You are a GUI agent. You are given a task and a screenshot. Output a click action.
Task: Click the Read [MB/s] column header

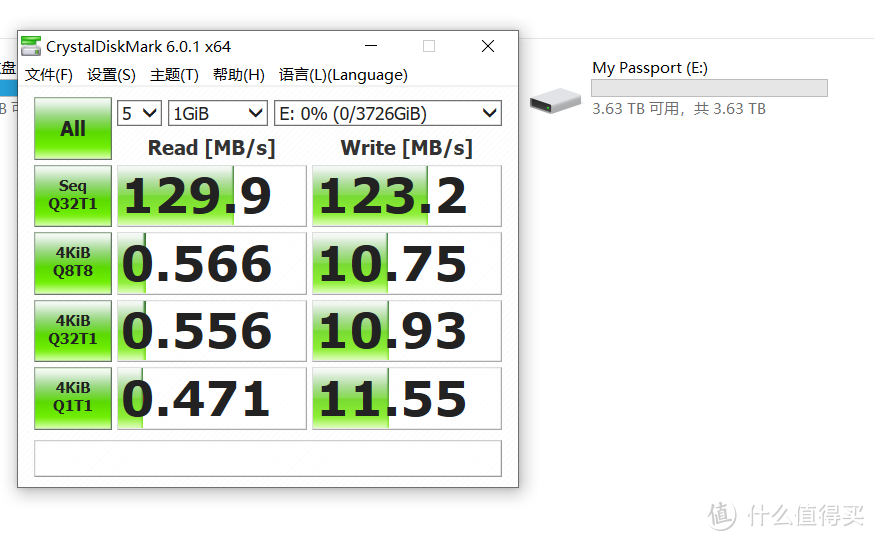click(212, 148)
